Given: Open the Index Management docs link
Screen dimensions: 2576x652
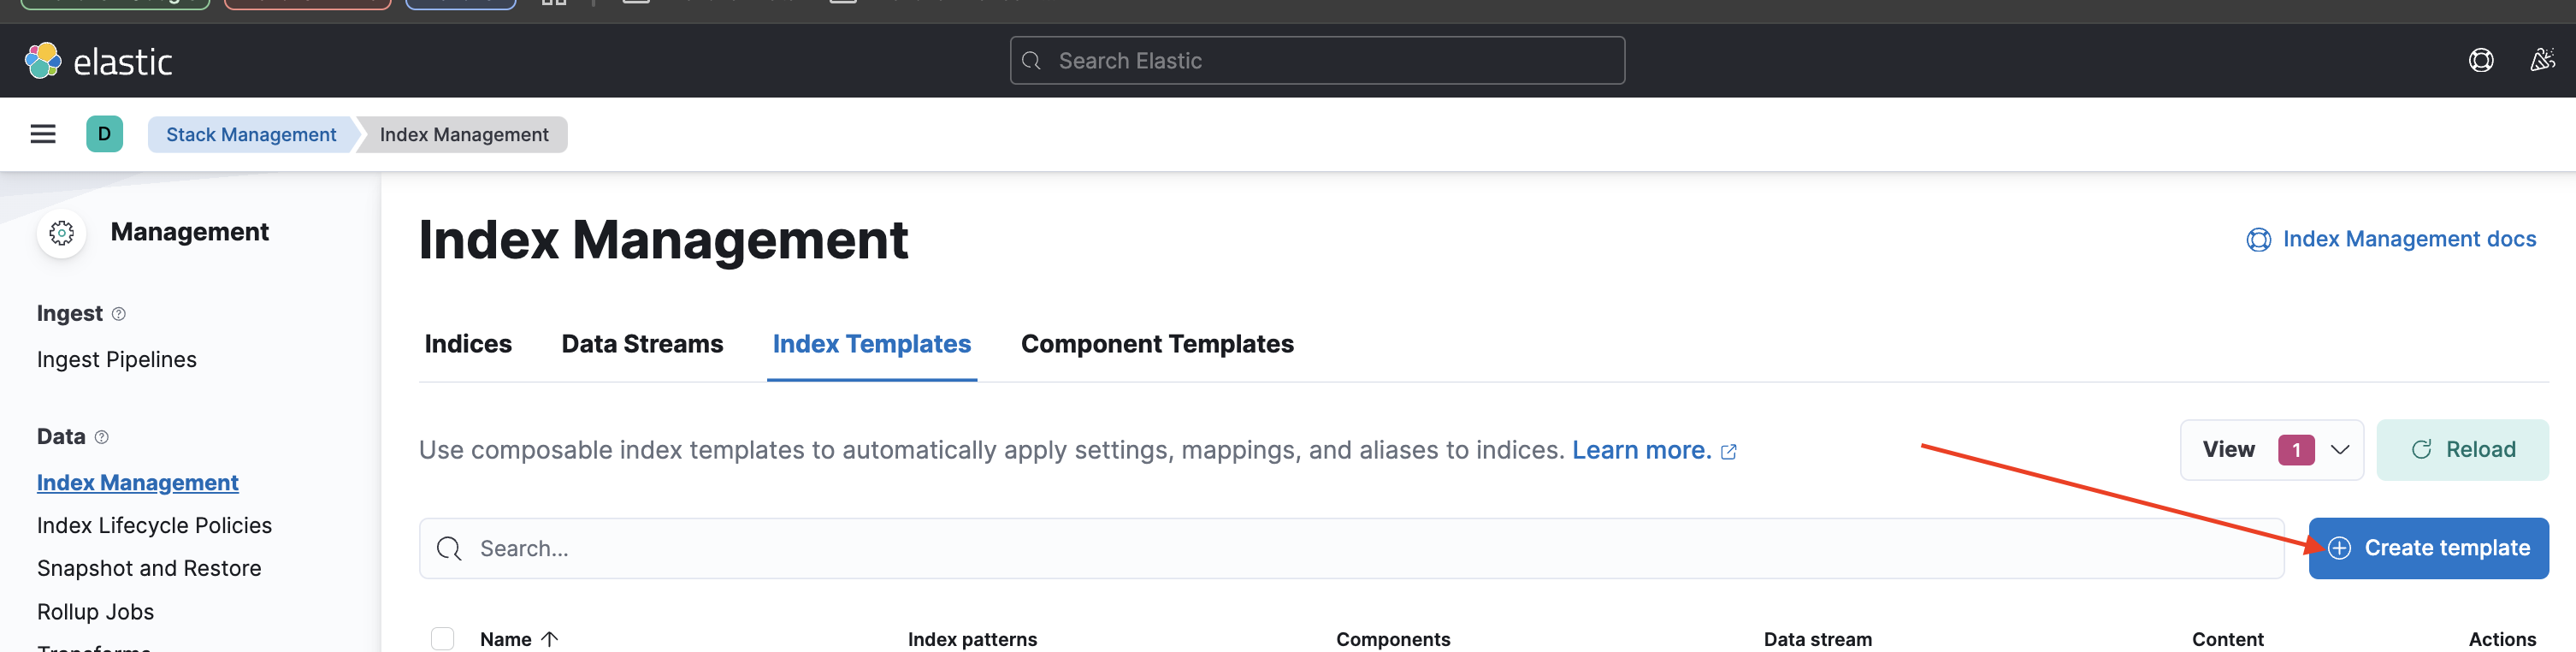Looking at the screenshot, I should point(2391,239).
